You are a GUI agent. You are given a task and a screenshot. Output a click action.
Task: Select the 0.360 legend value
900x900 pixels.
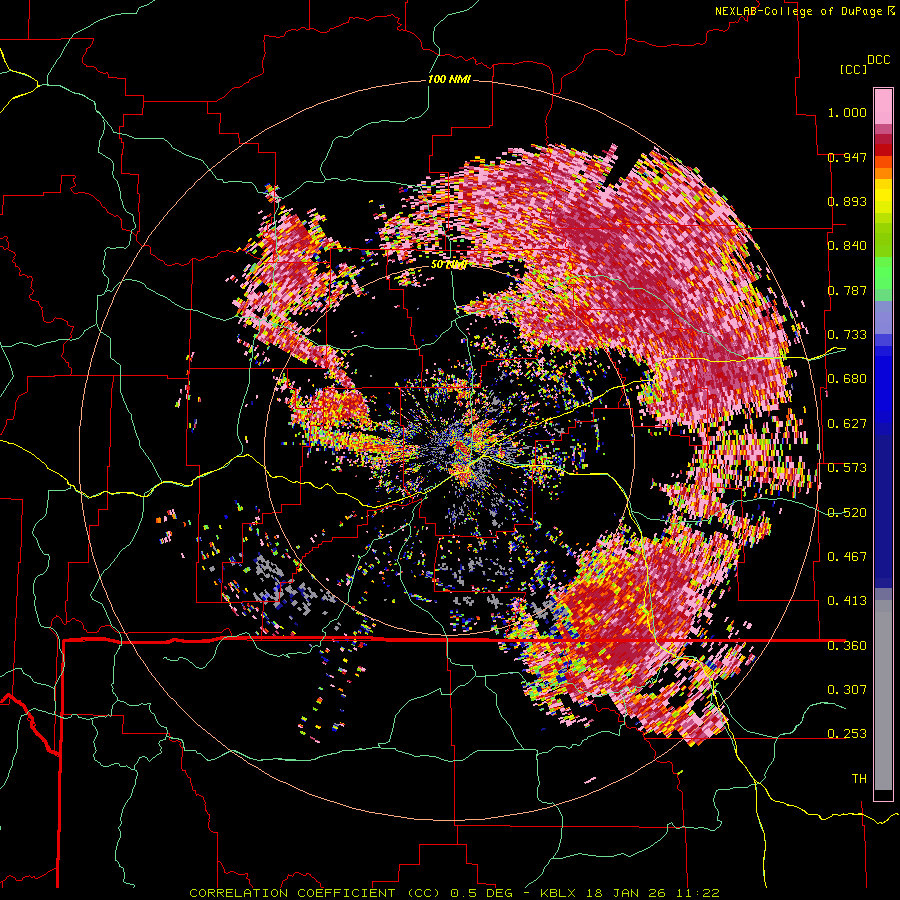click(x=847, y=646)
